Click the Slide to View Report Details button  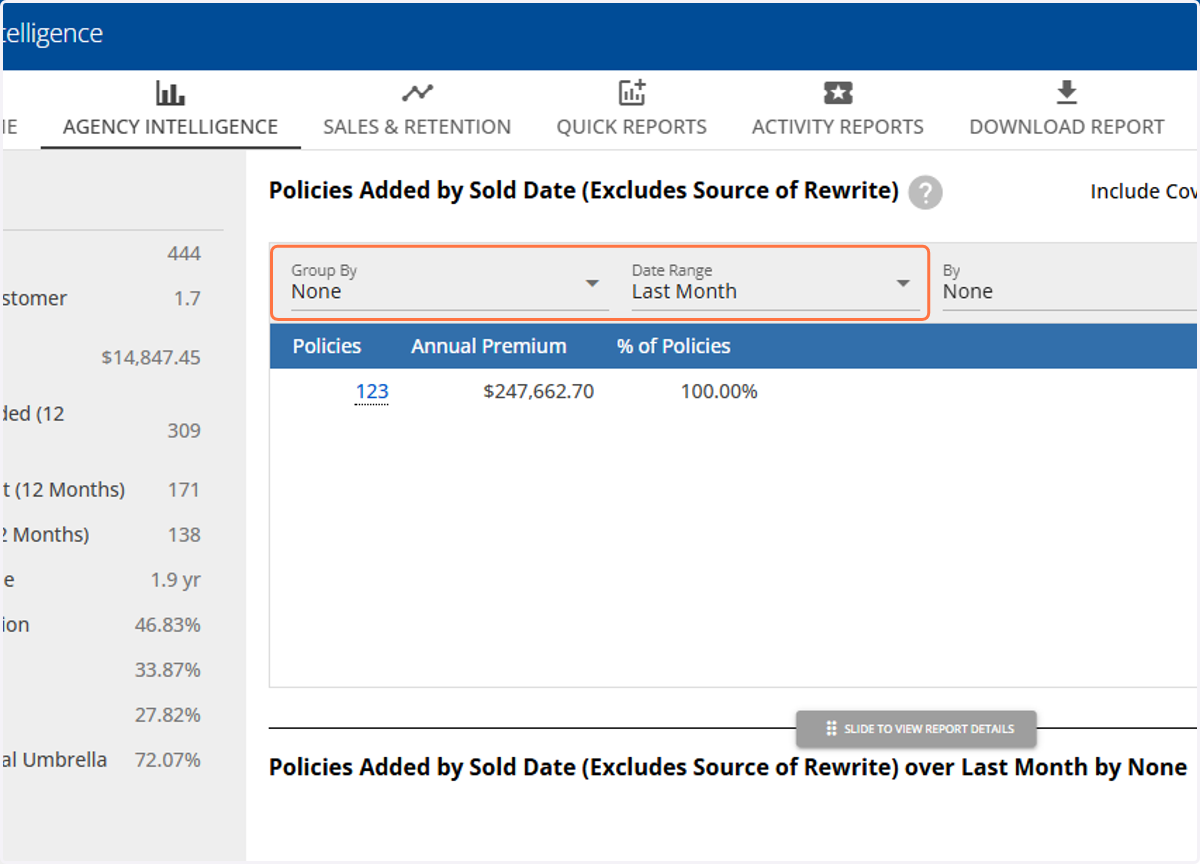[x=916, y=729]
